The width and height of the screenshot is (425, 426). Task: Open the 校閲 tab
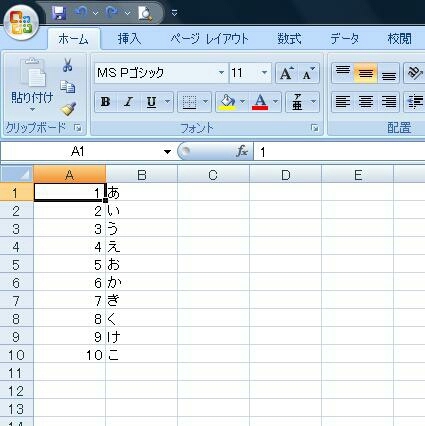[x=399, y=39]
